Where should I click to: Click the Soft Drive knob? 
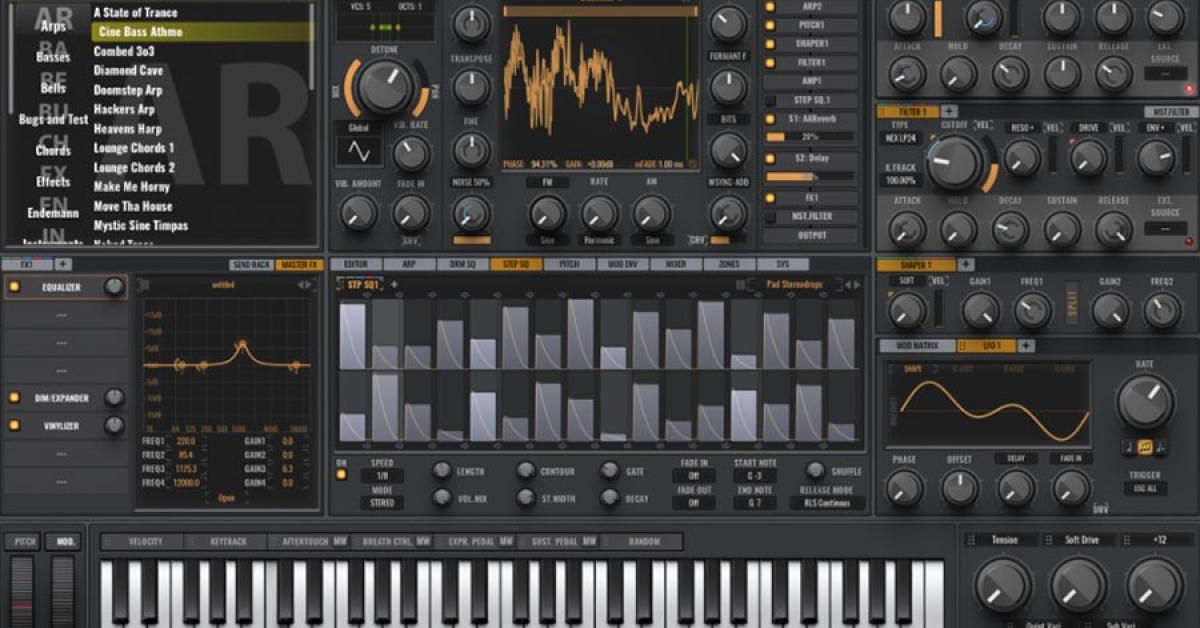click(1079, 585)
